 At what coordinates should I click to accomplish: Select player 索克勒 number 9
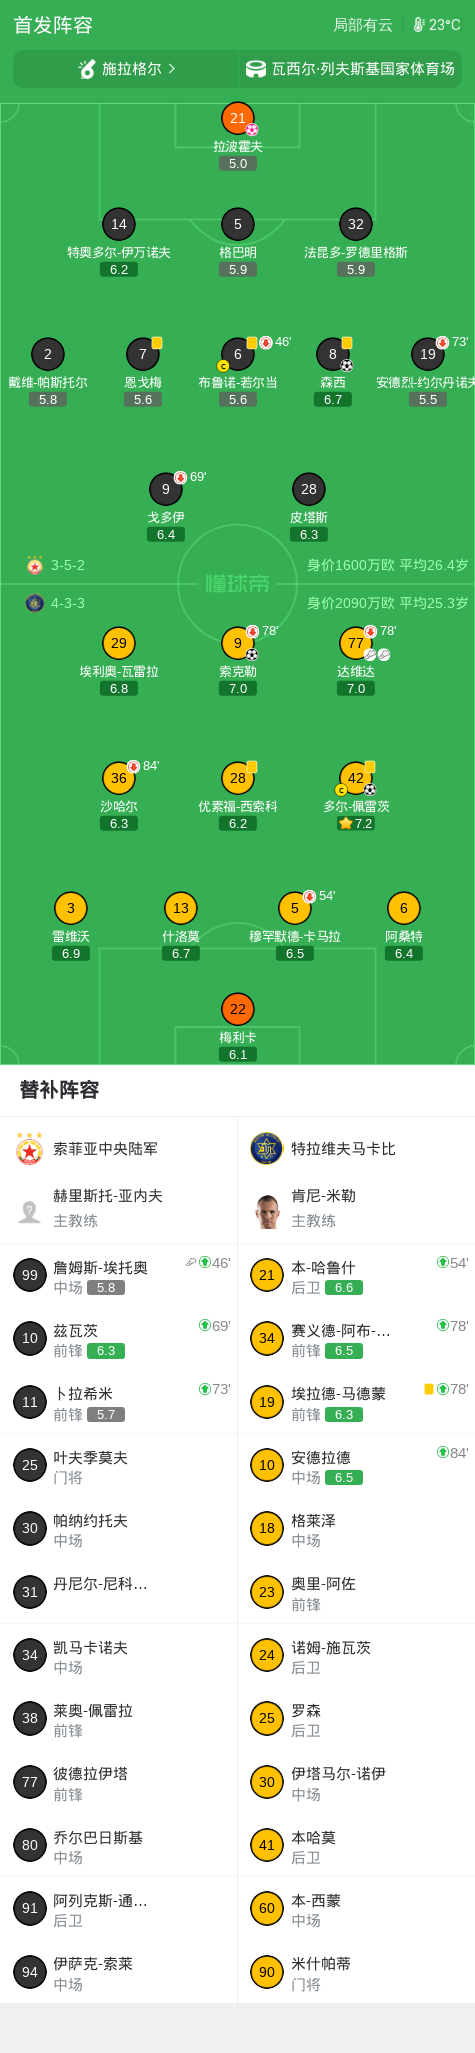238,643
